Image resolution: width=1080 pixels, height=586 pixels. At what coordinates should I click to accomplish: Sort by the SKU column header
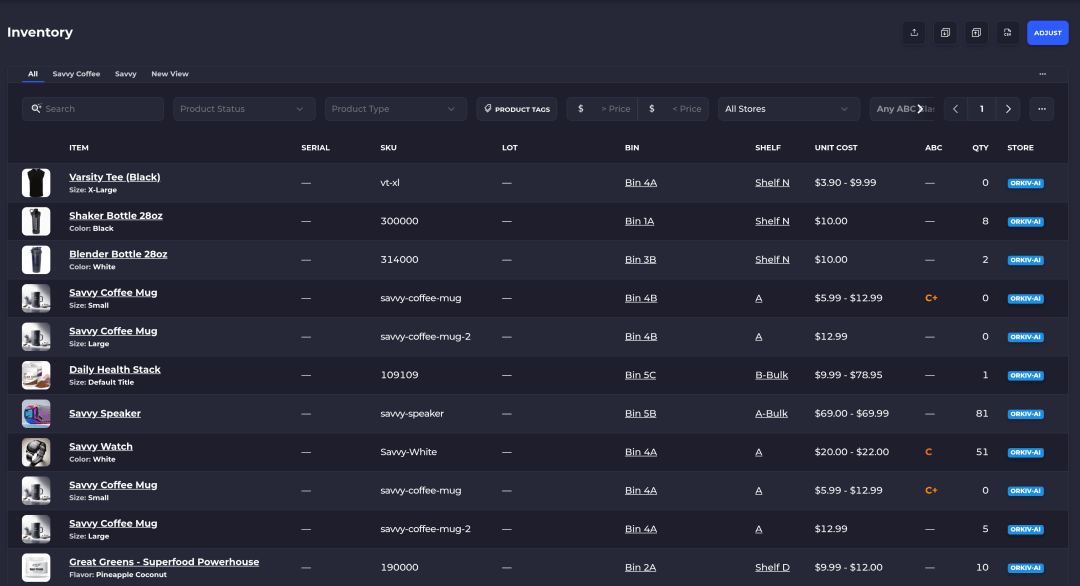[388, 147]
